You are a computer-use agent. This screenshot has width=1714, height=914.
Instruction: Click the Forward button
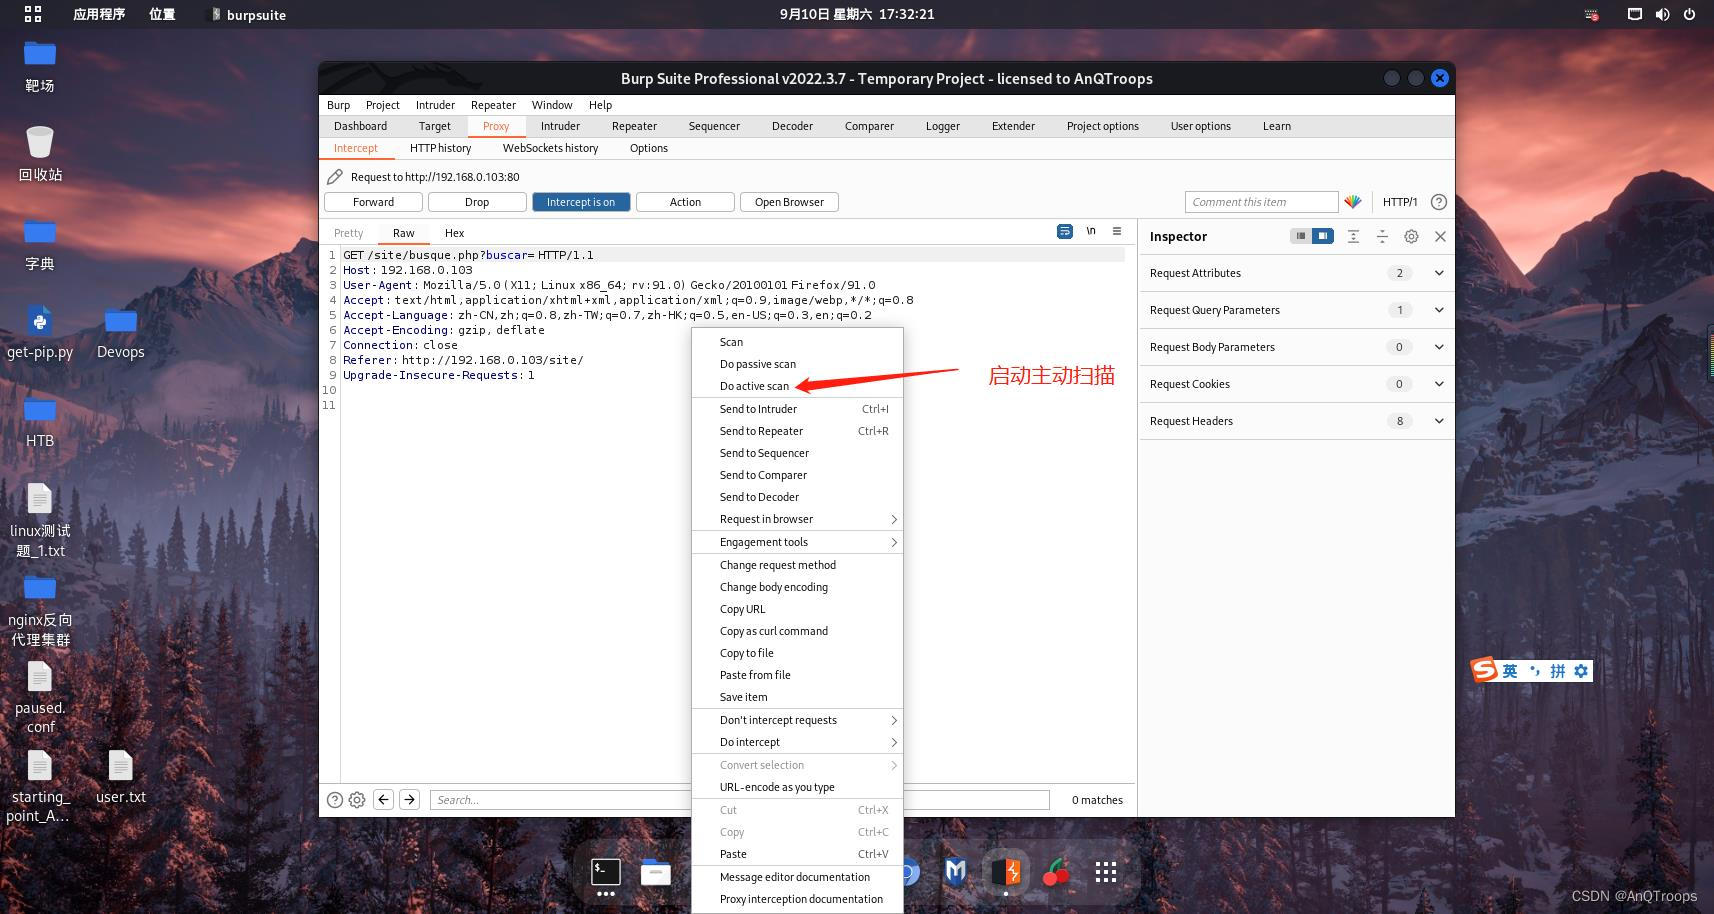point(373,202)
